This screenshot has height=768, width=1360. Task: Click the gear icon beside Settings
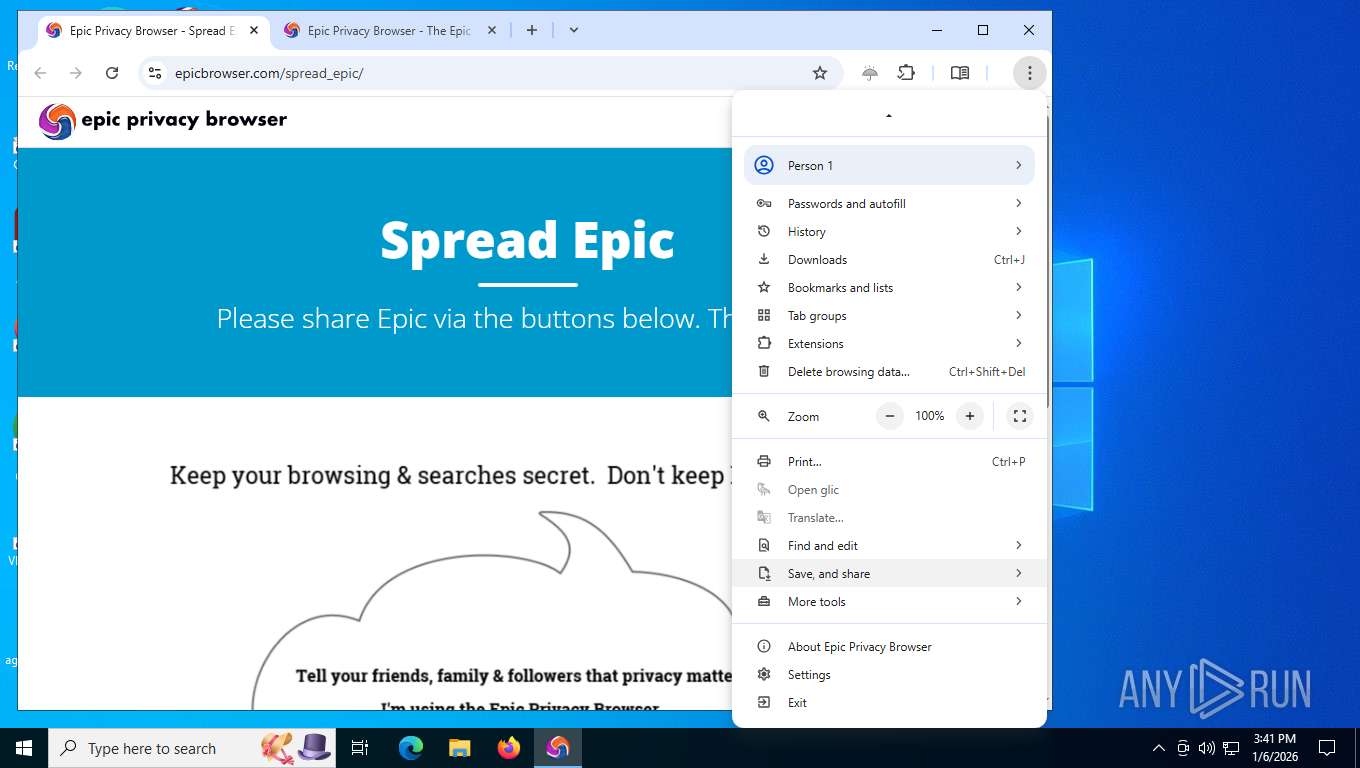(764, 674)
